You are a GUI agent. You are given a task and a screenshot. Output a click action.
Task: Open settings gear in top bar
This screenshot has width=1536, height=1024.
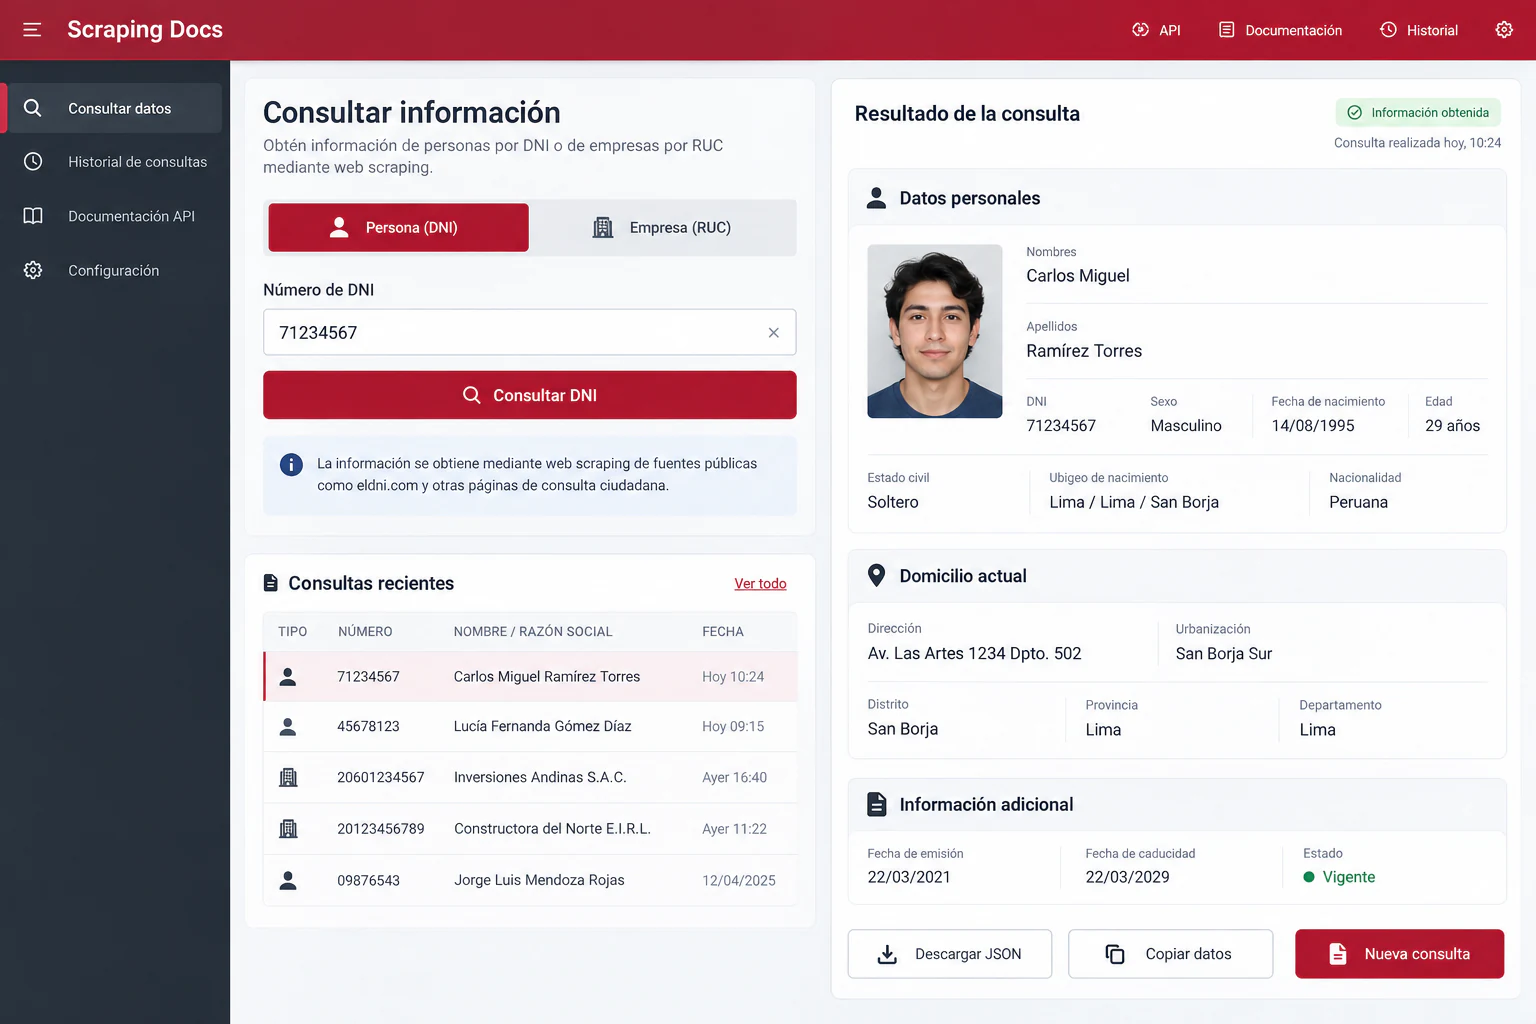point(1504,30)
